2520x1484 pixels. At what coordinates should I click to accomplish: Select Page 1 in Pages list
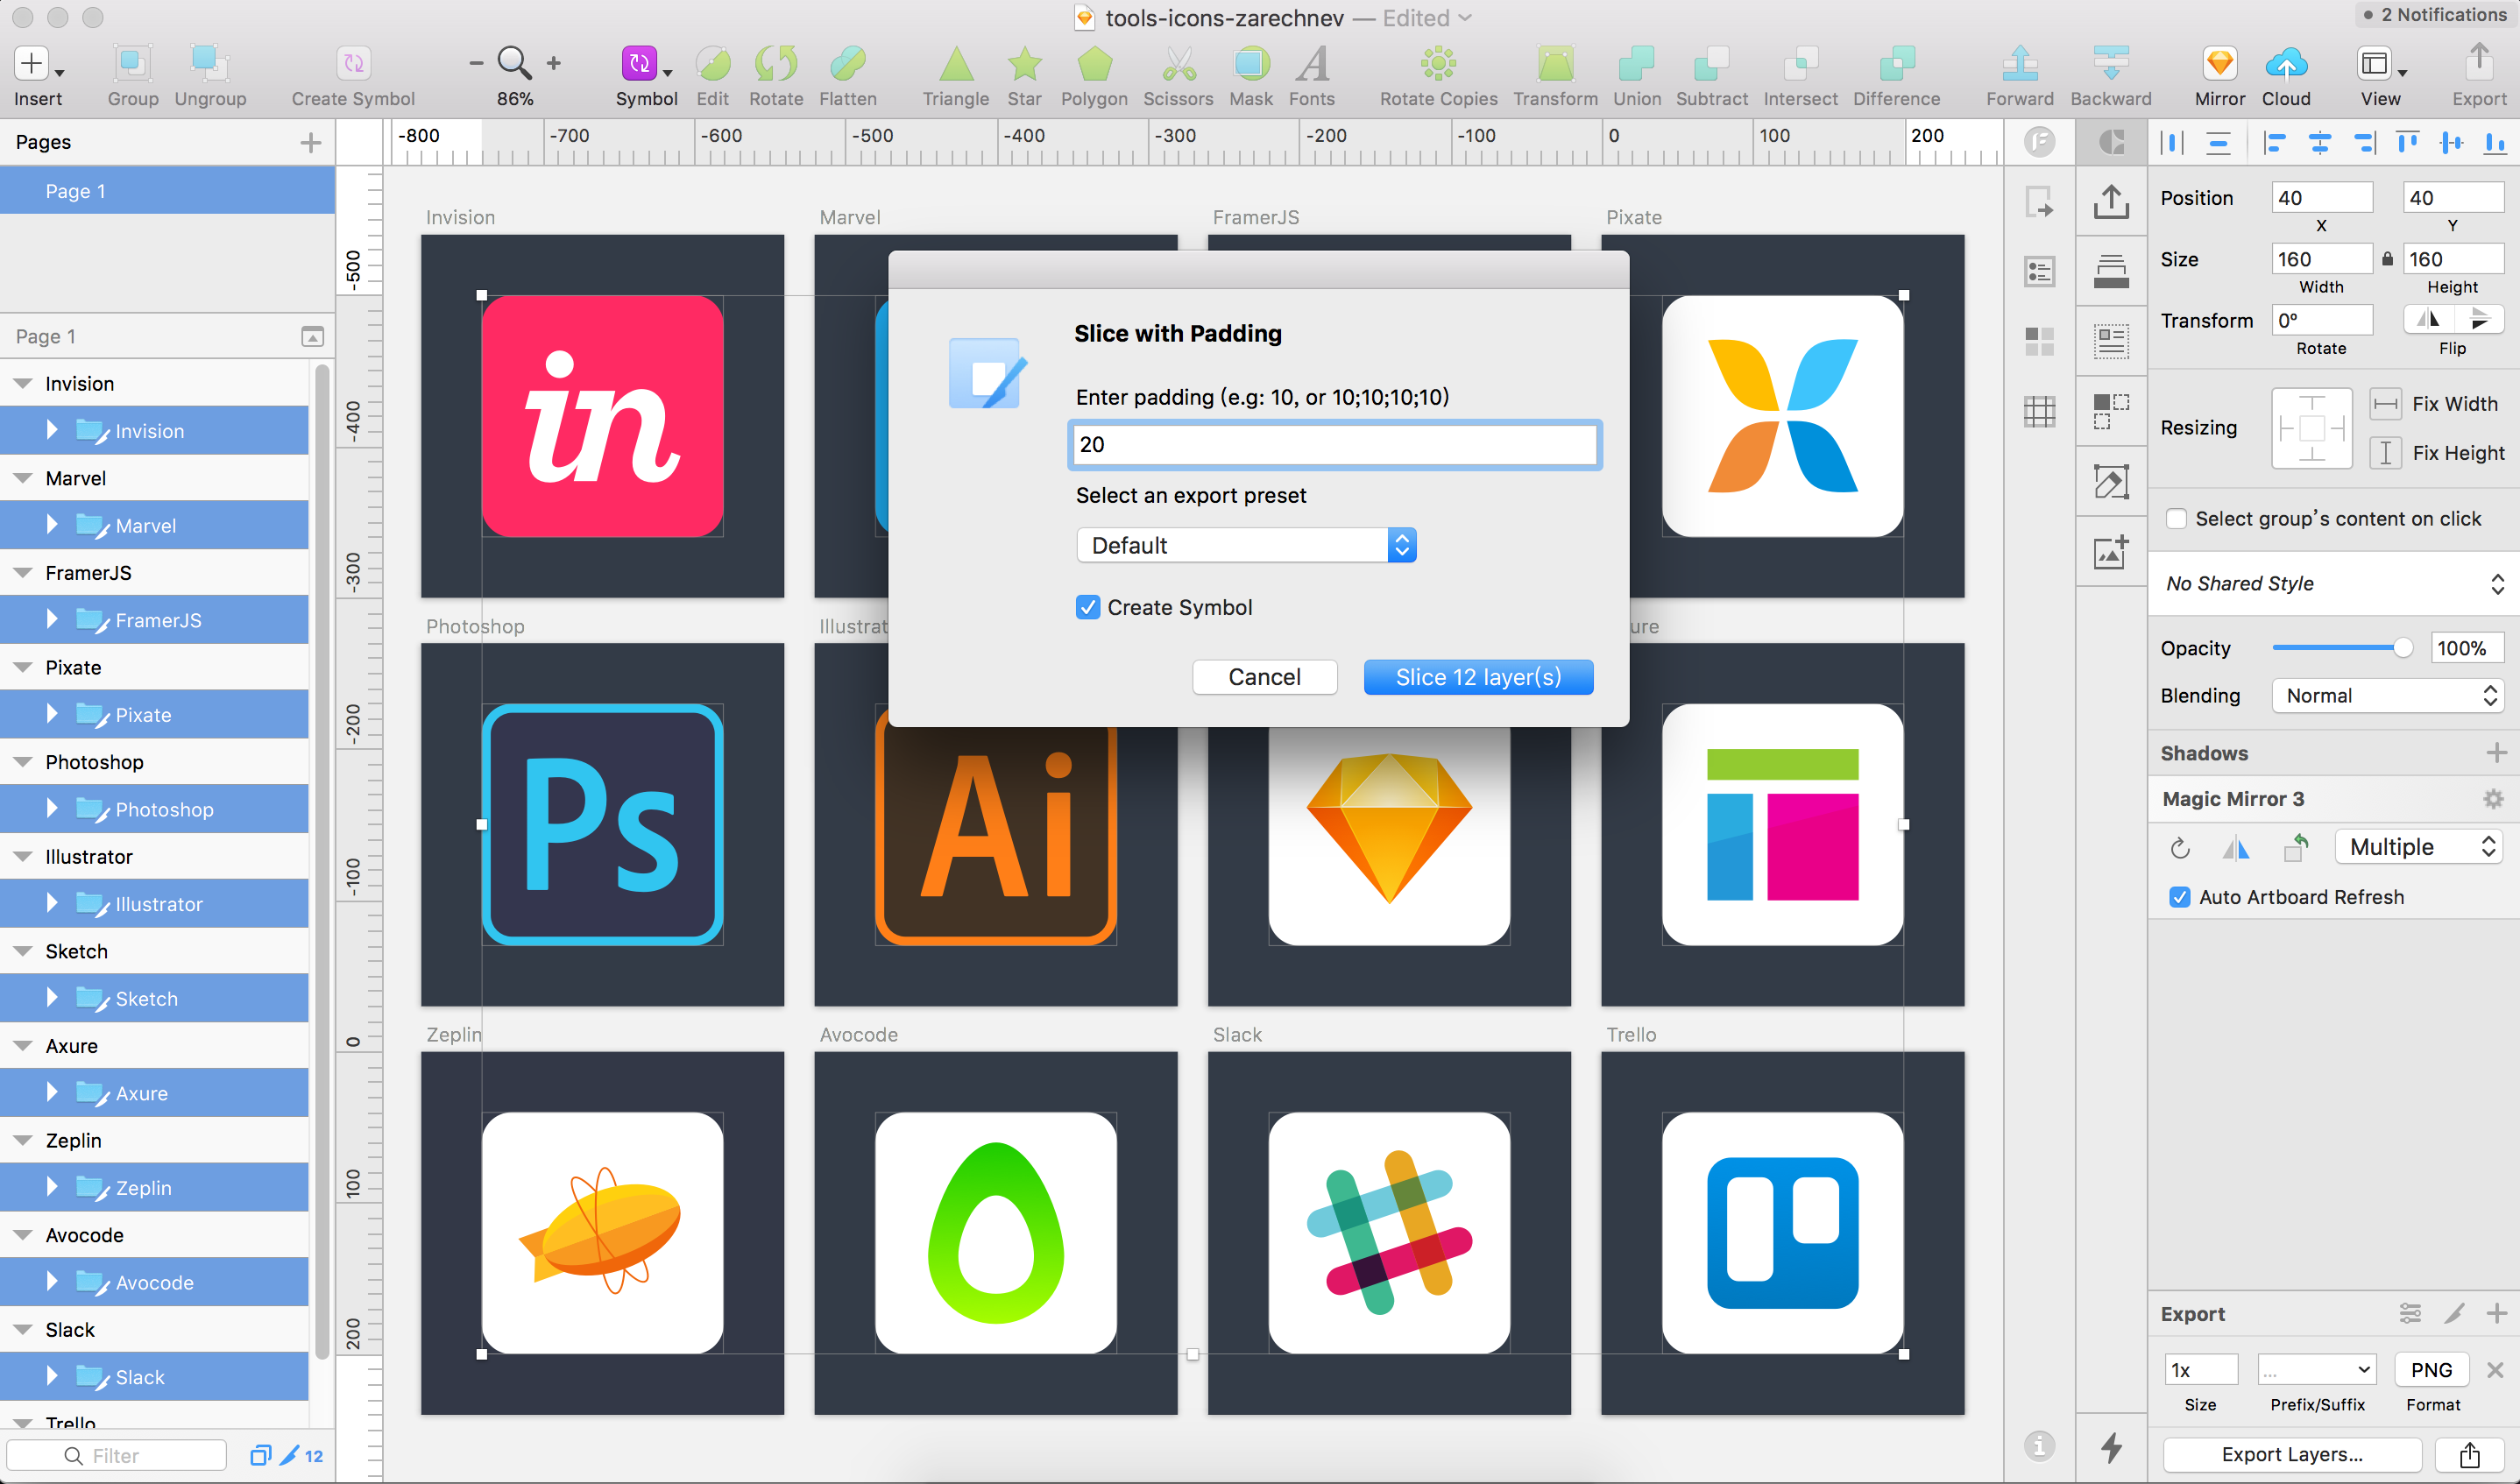click(167, 191)
